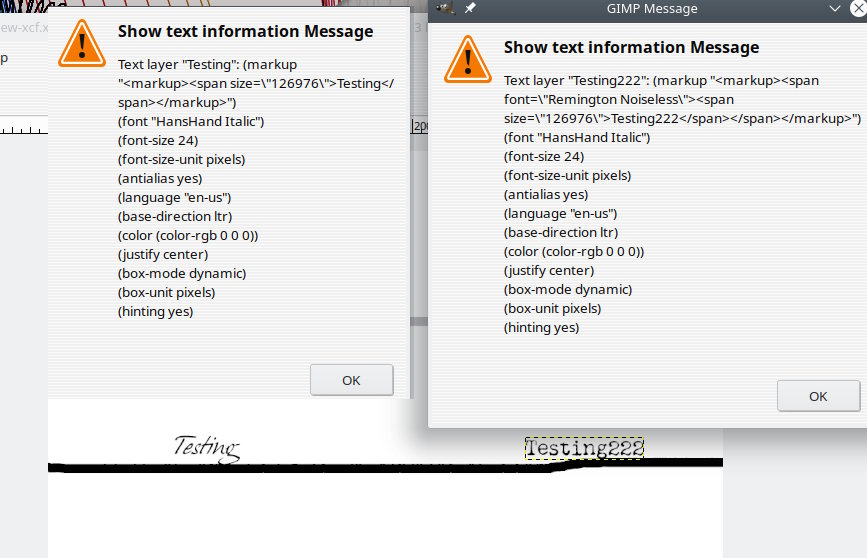Image resolution: width=867 pixels, height=558 pixels.
Task: Click "(font "HansHand Italic")" in the "Testing222" layer dialog
Action: 577,138
